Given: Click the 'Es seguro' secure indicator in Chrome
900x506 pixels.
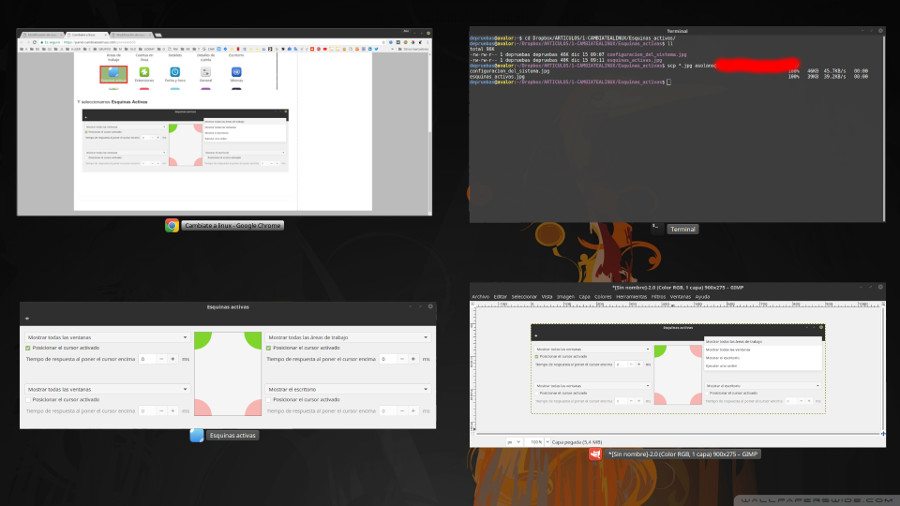Looking at the screenshot, I should pos(51,42).
